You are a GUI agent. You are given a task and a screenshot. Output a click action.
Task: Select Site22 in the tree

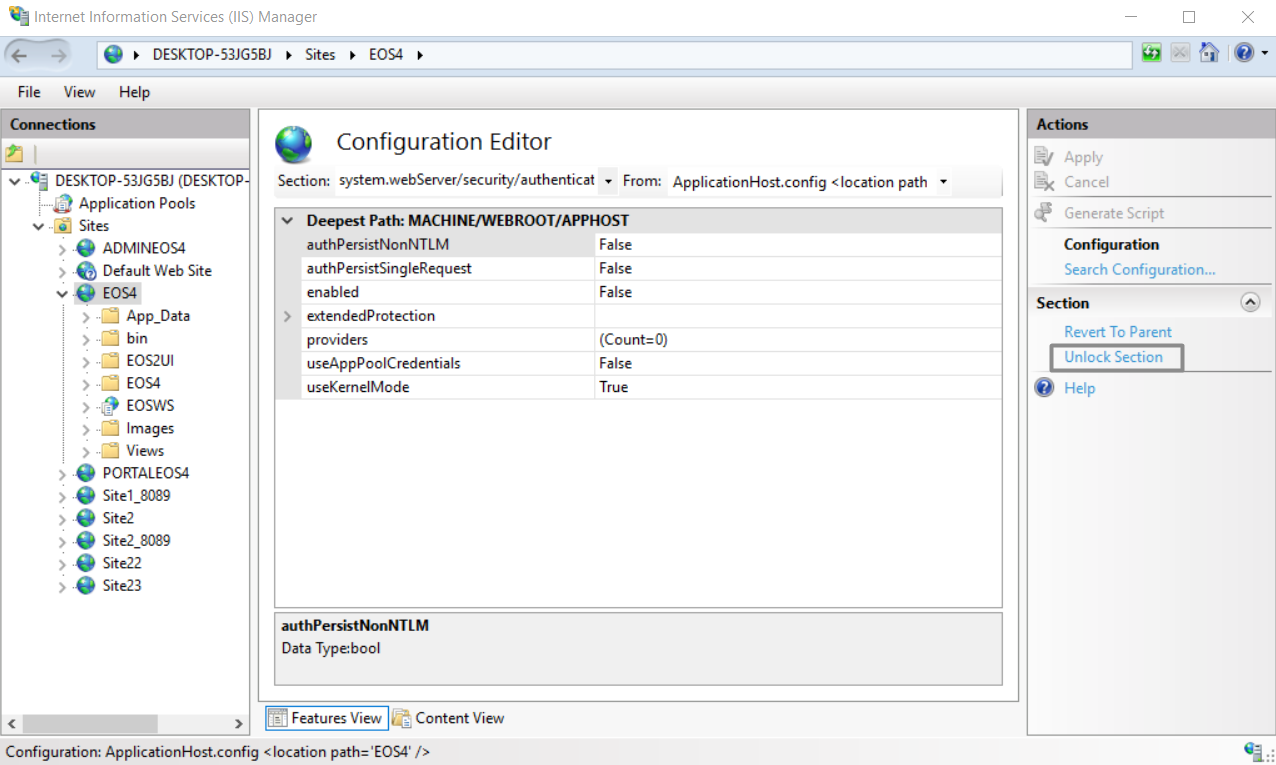(x=122, y=563)
